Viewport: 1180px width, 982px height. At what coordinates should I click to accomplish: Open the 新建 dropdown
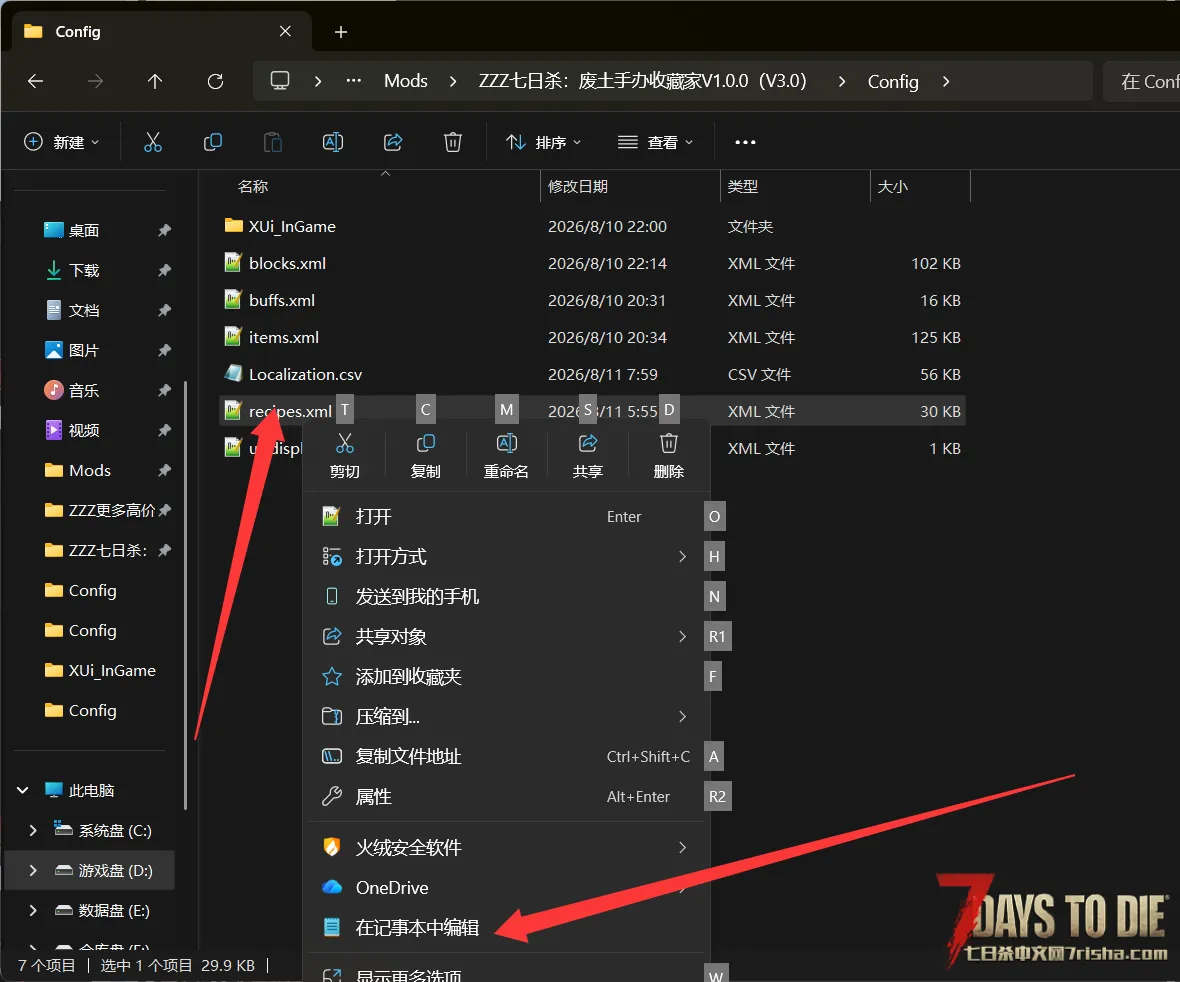click(62, 142)
